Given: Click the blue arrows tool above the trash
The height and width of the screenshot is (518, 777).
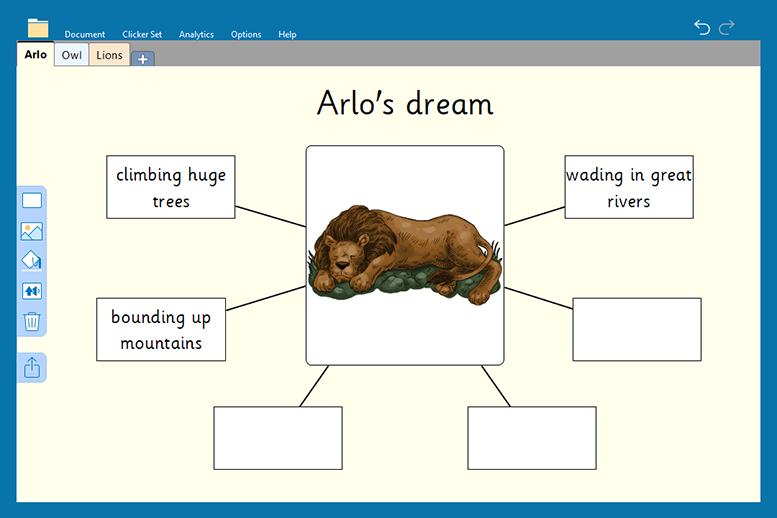Looking at the screenshot, I should tap(32, 291).
